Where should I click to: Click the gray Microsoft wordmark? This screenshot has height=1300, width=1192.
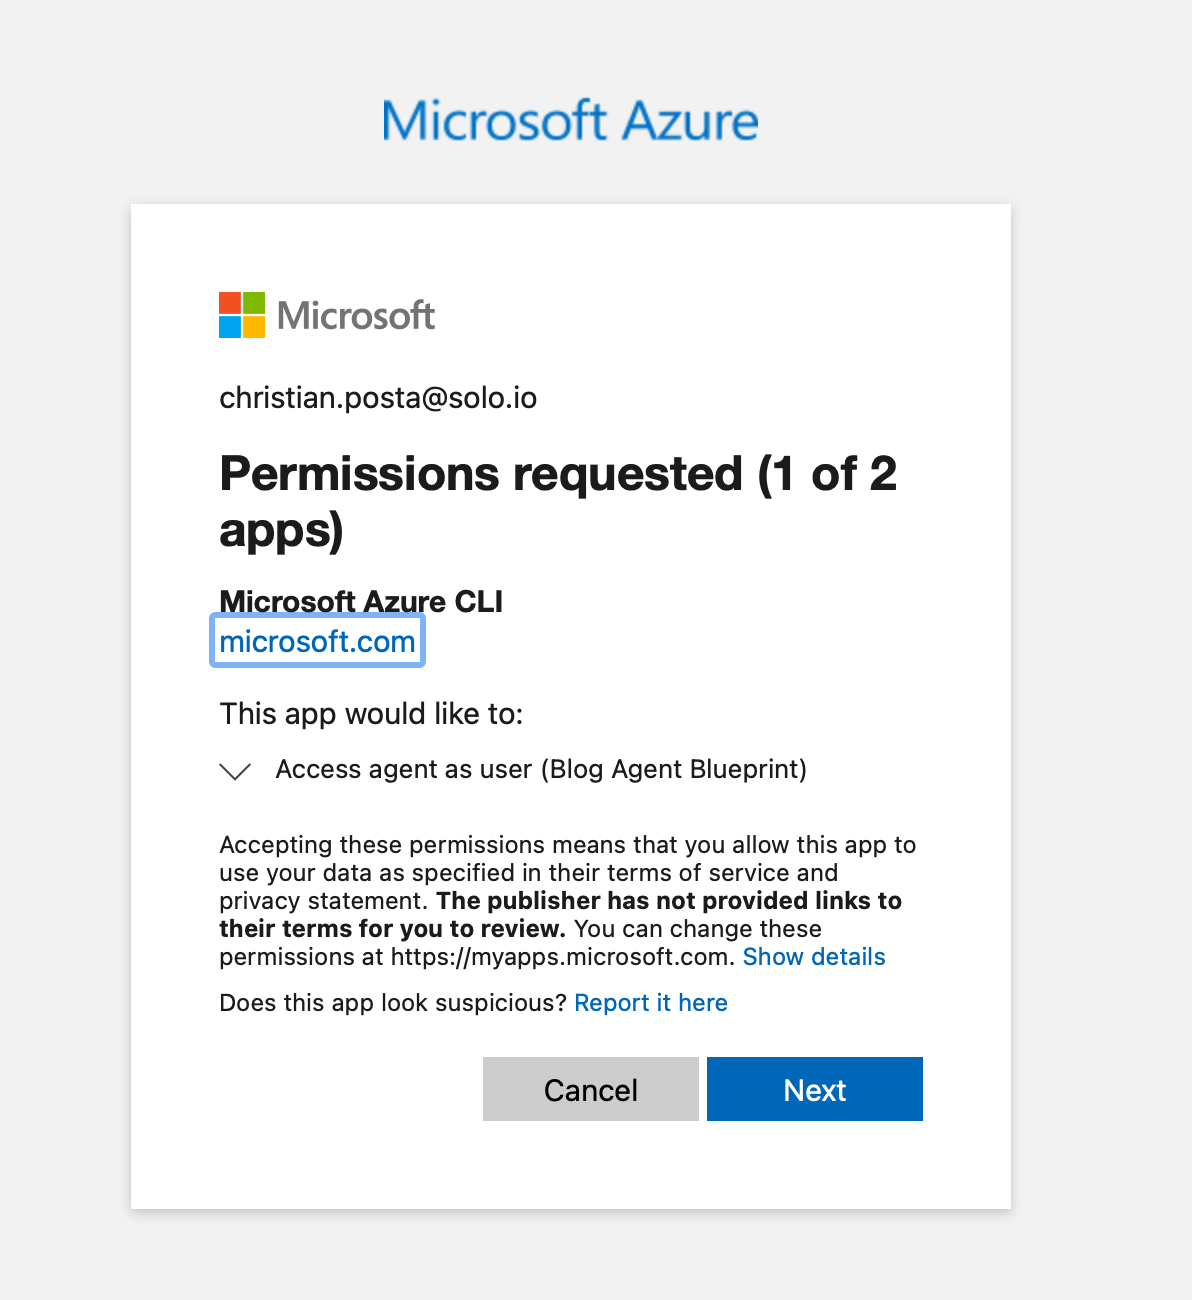[356, 316]
